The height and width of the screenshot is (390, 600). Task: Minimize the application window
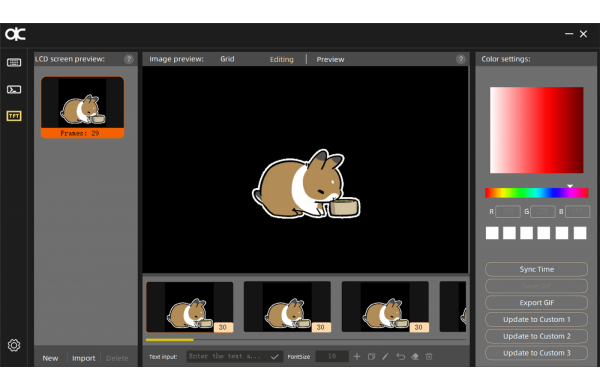click(569, 34)
